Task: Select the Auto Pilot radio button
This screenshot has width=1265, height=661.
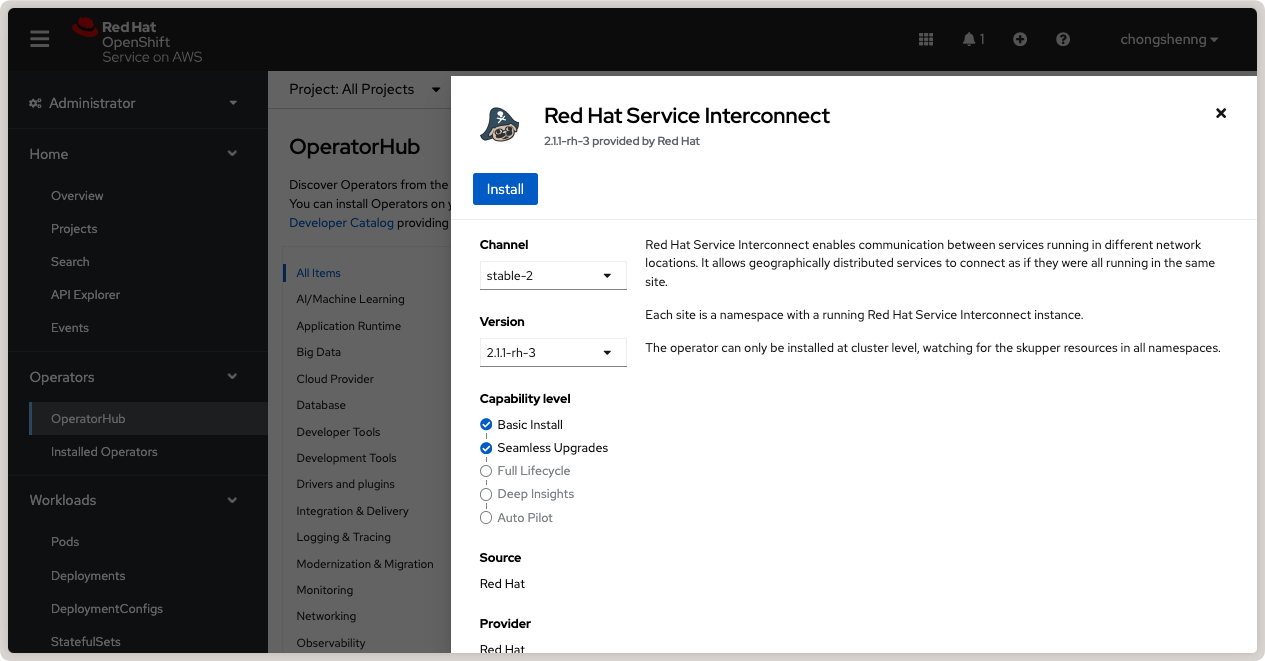Action: point(486,517)
